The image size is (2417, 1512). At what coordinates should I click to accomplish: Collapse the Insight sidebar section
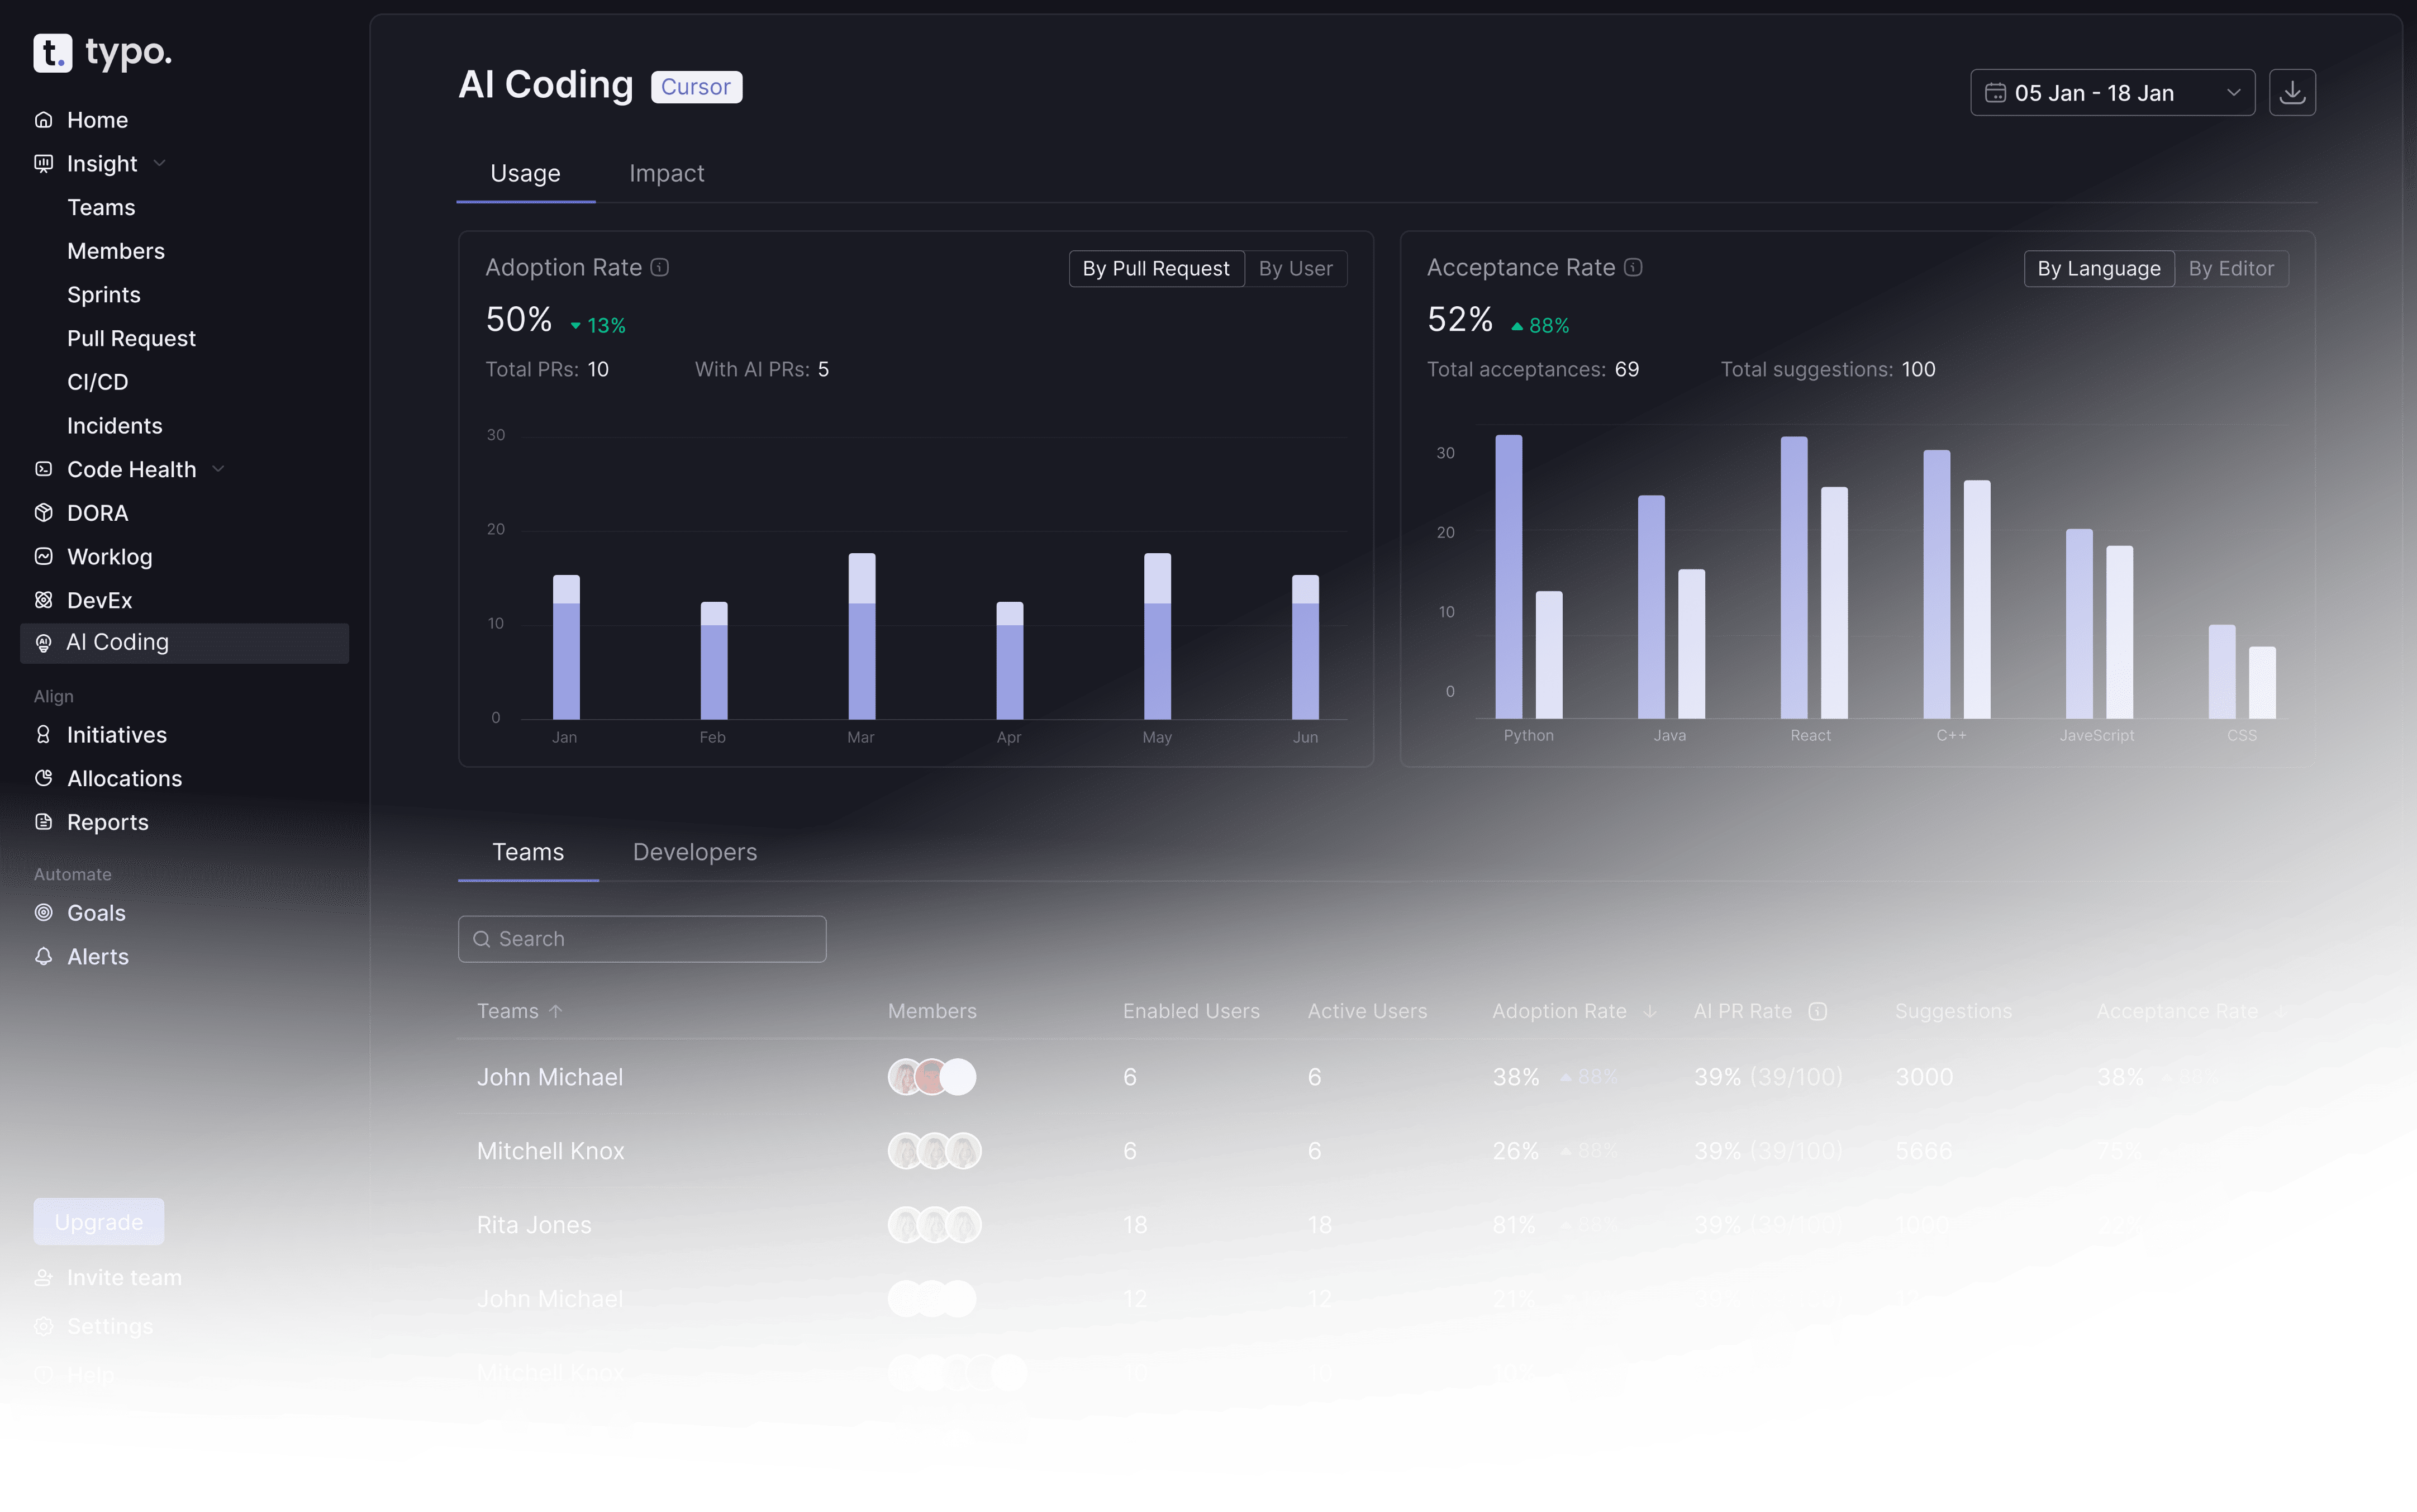pos(160,163)
